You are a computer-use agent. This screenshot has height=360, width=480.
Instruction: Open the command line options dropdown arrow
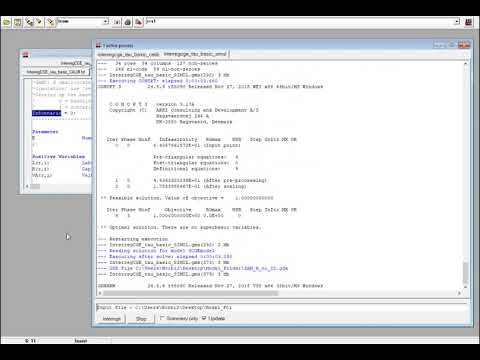click(x=457, y=21)
